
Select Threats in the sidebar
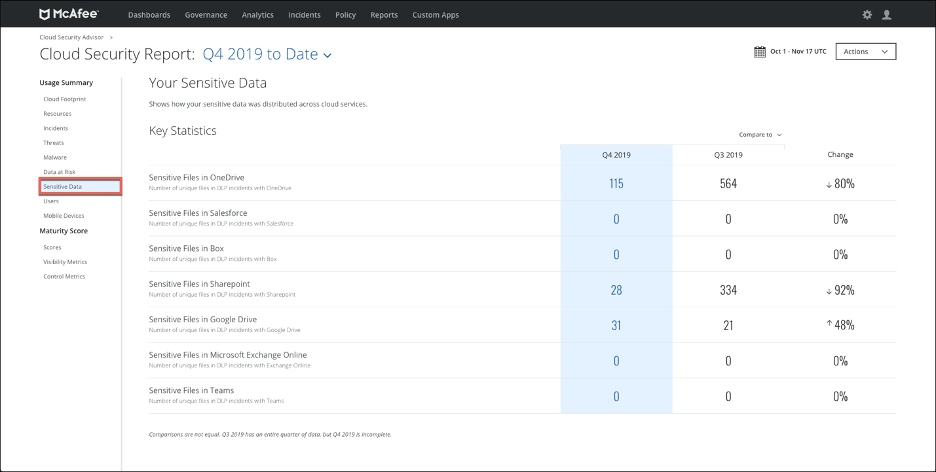click(54, 143)
